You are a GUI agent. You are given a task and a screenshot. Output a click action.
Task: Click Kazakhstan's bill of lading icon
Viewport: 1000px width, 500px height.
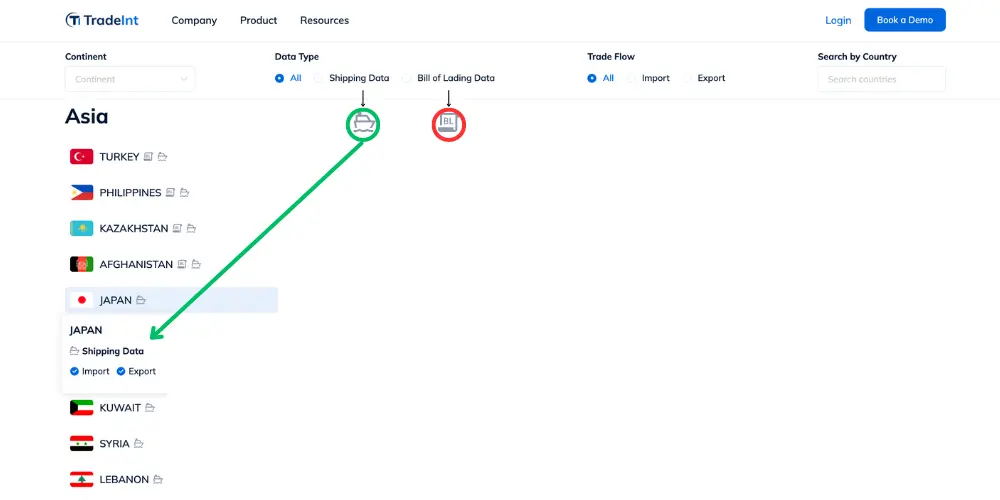177,228
